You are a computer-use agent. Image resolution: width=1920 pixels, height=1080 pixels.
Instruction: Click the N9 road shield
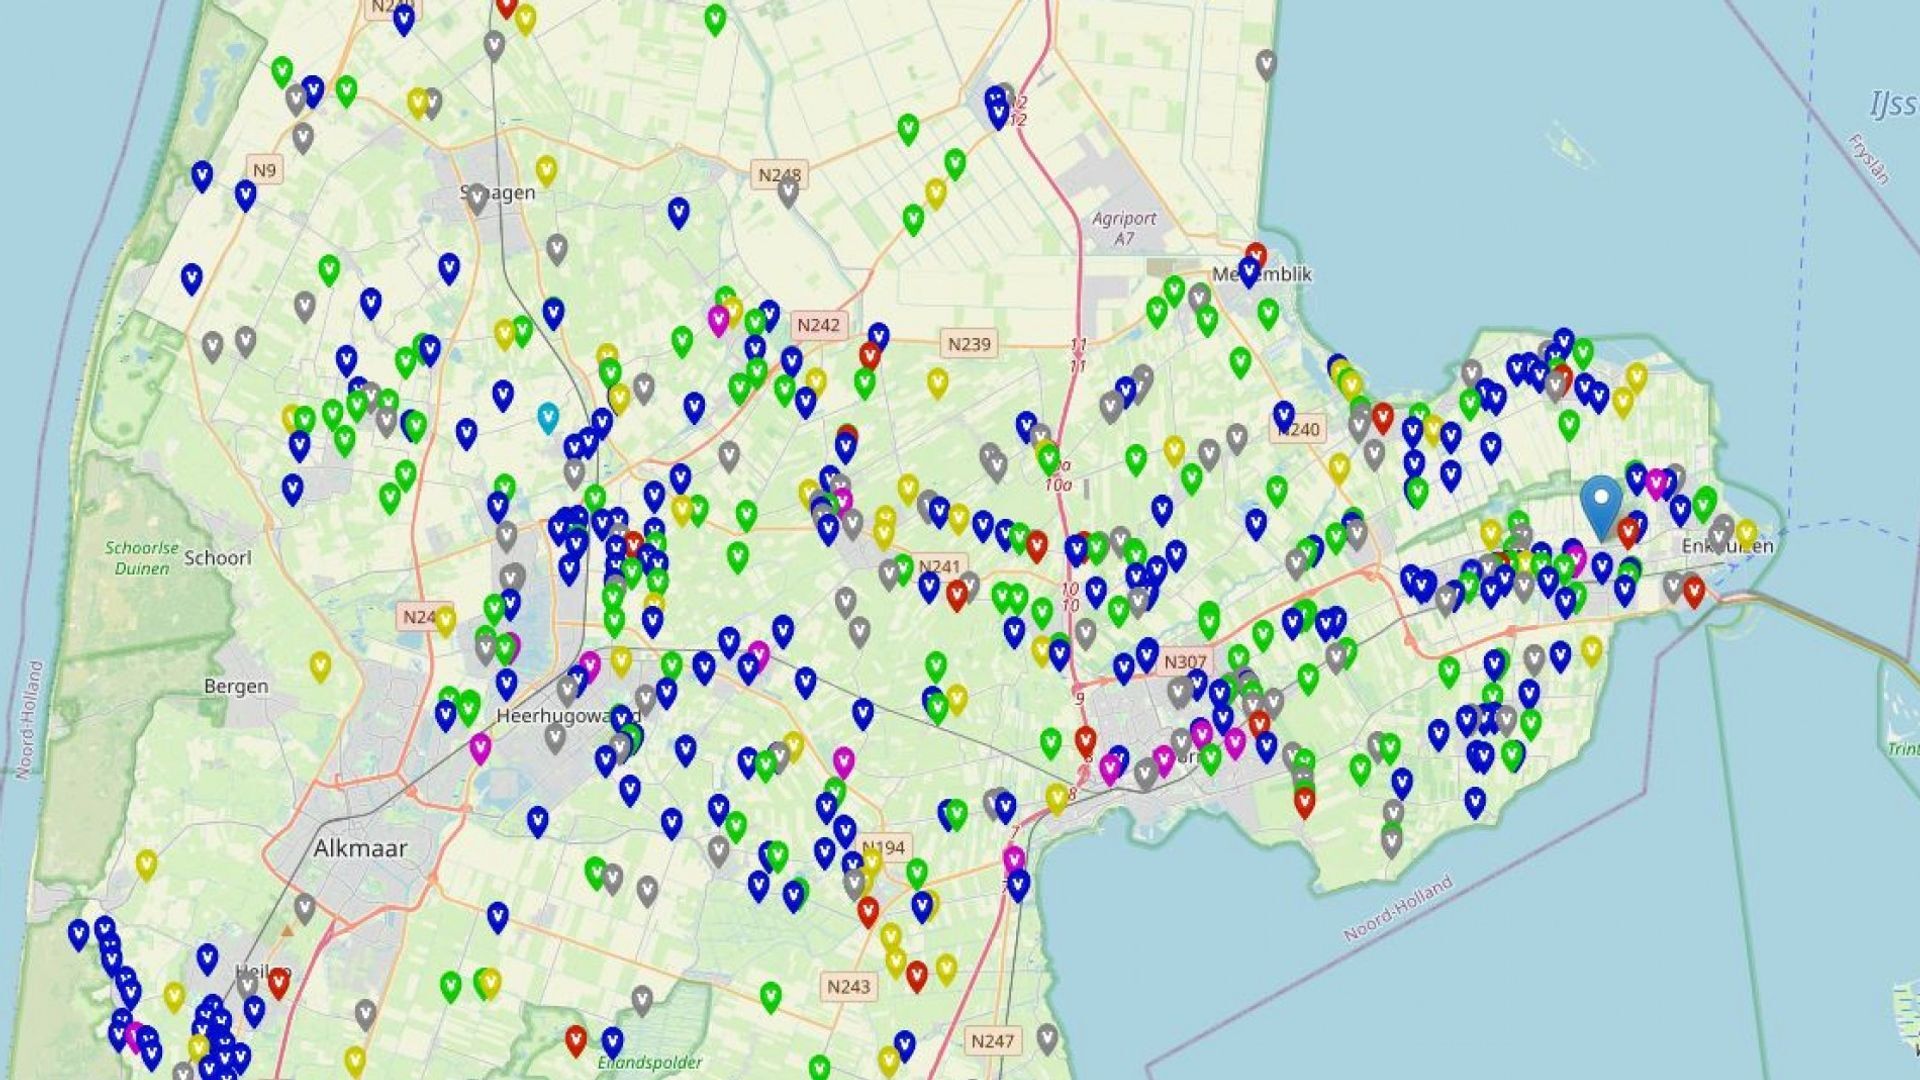(x=263, y=170)
